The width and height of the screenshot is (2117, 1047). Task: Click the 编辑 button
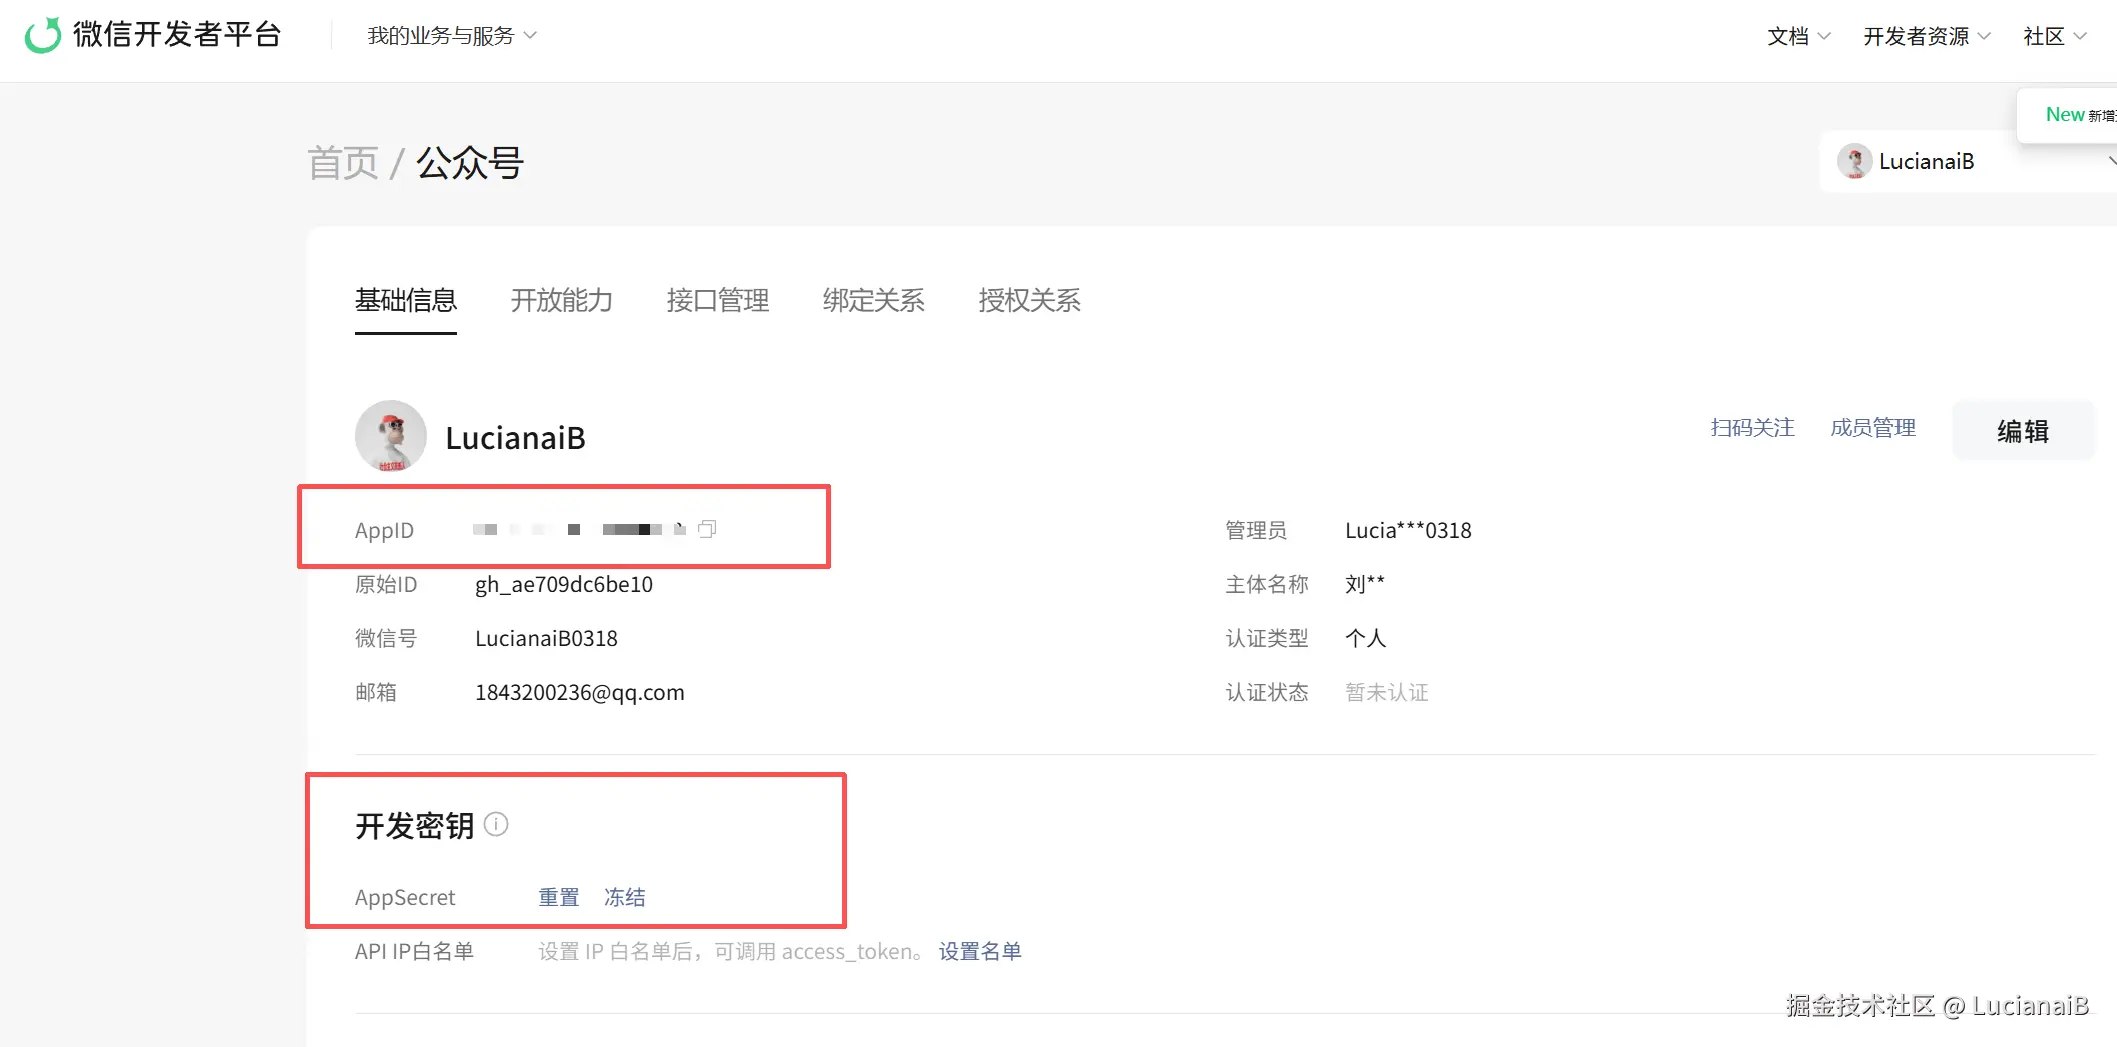[x=2022, y=431]
